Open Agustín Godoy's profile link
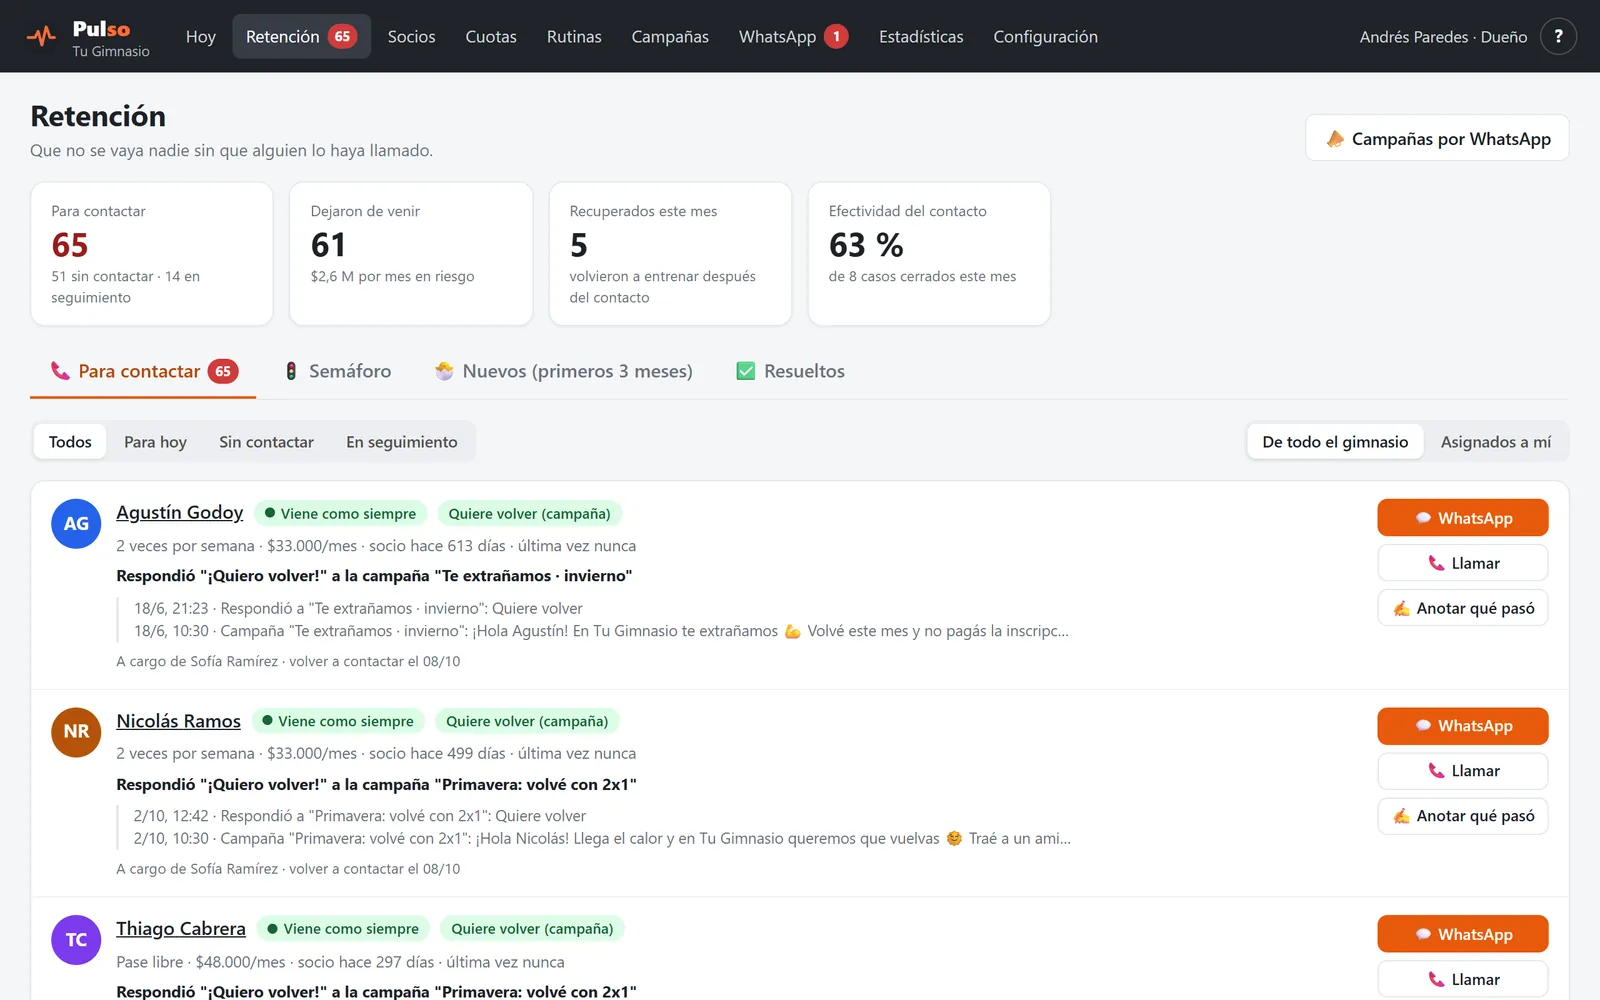The image size is (1600, 1000). click(180, 512)
